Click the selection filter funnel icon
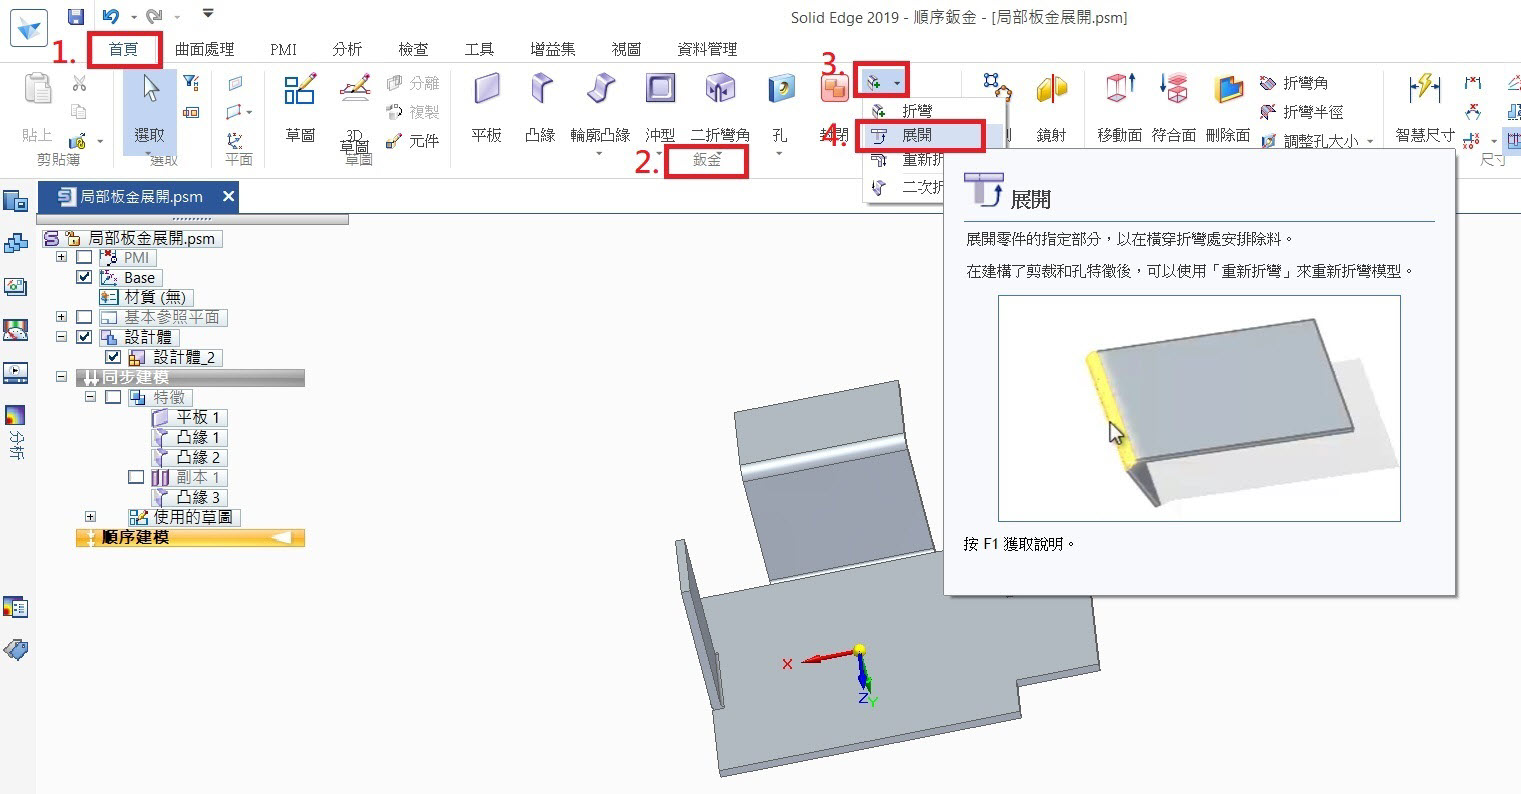 191,85
